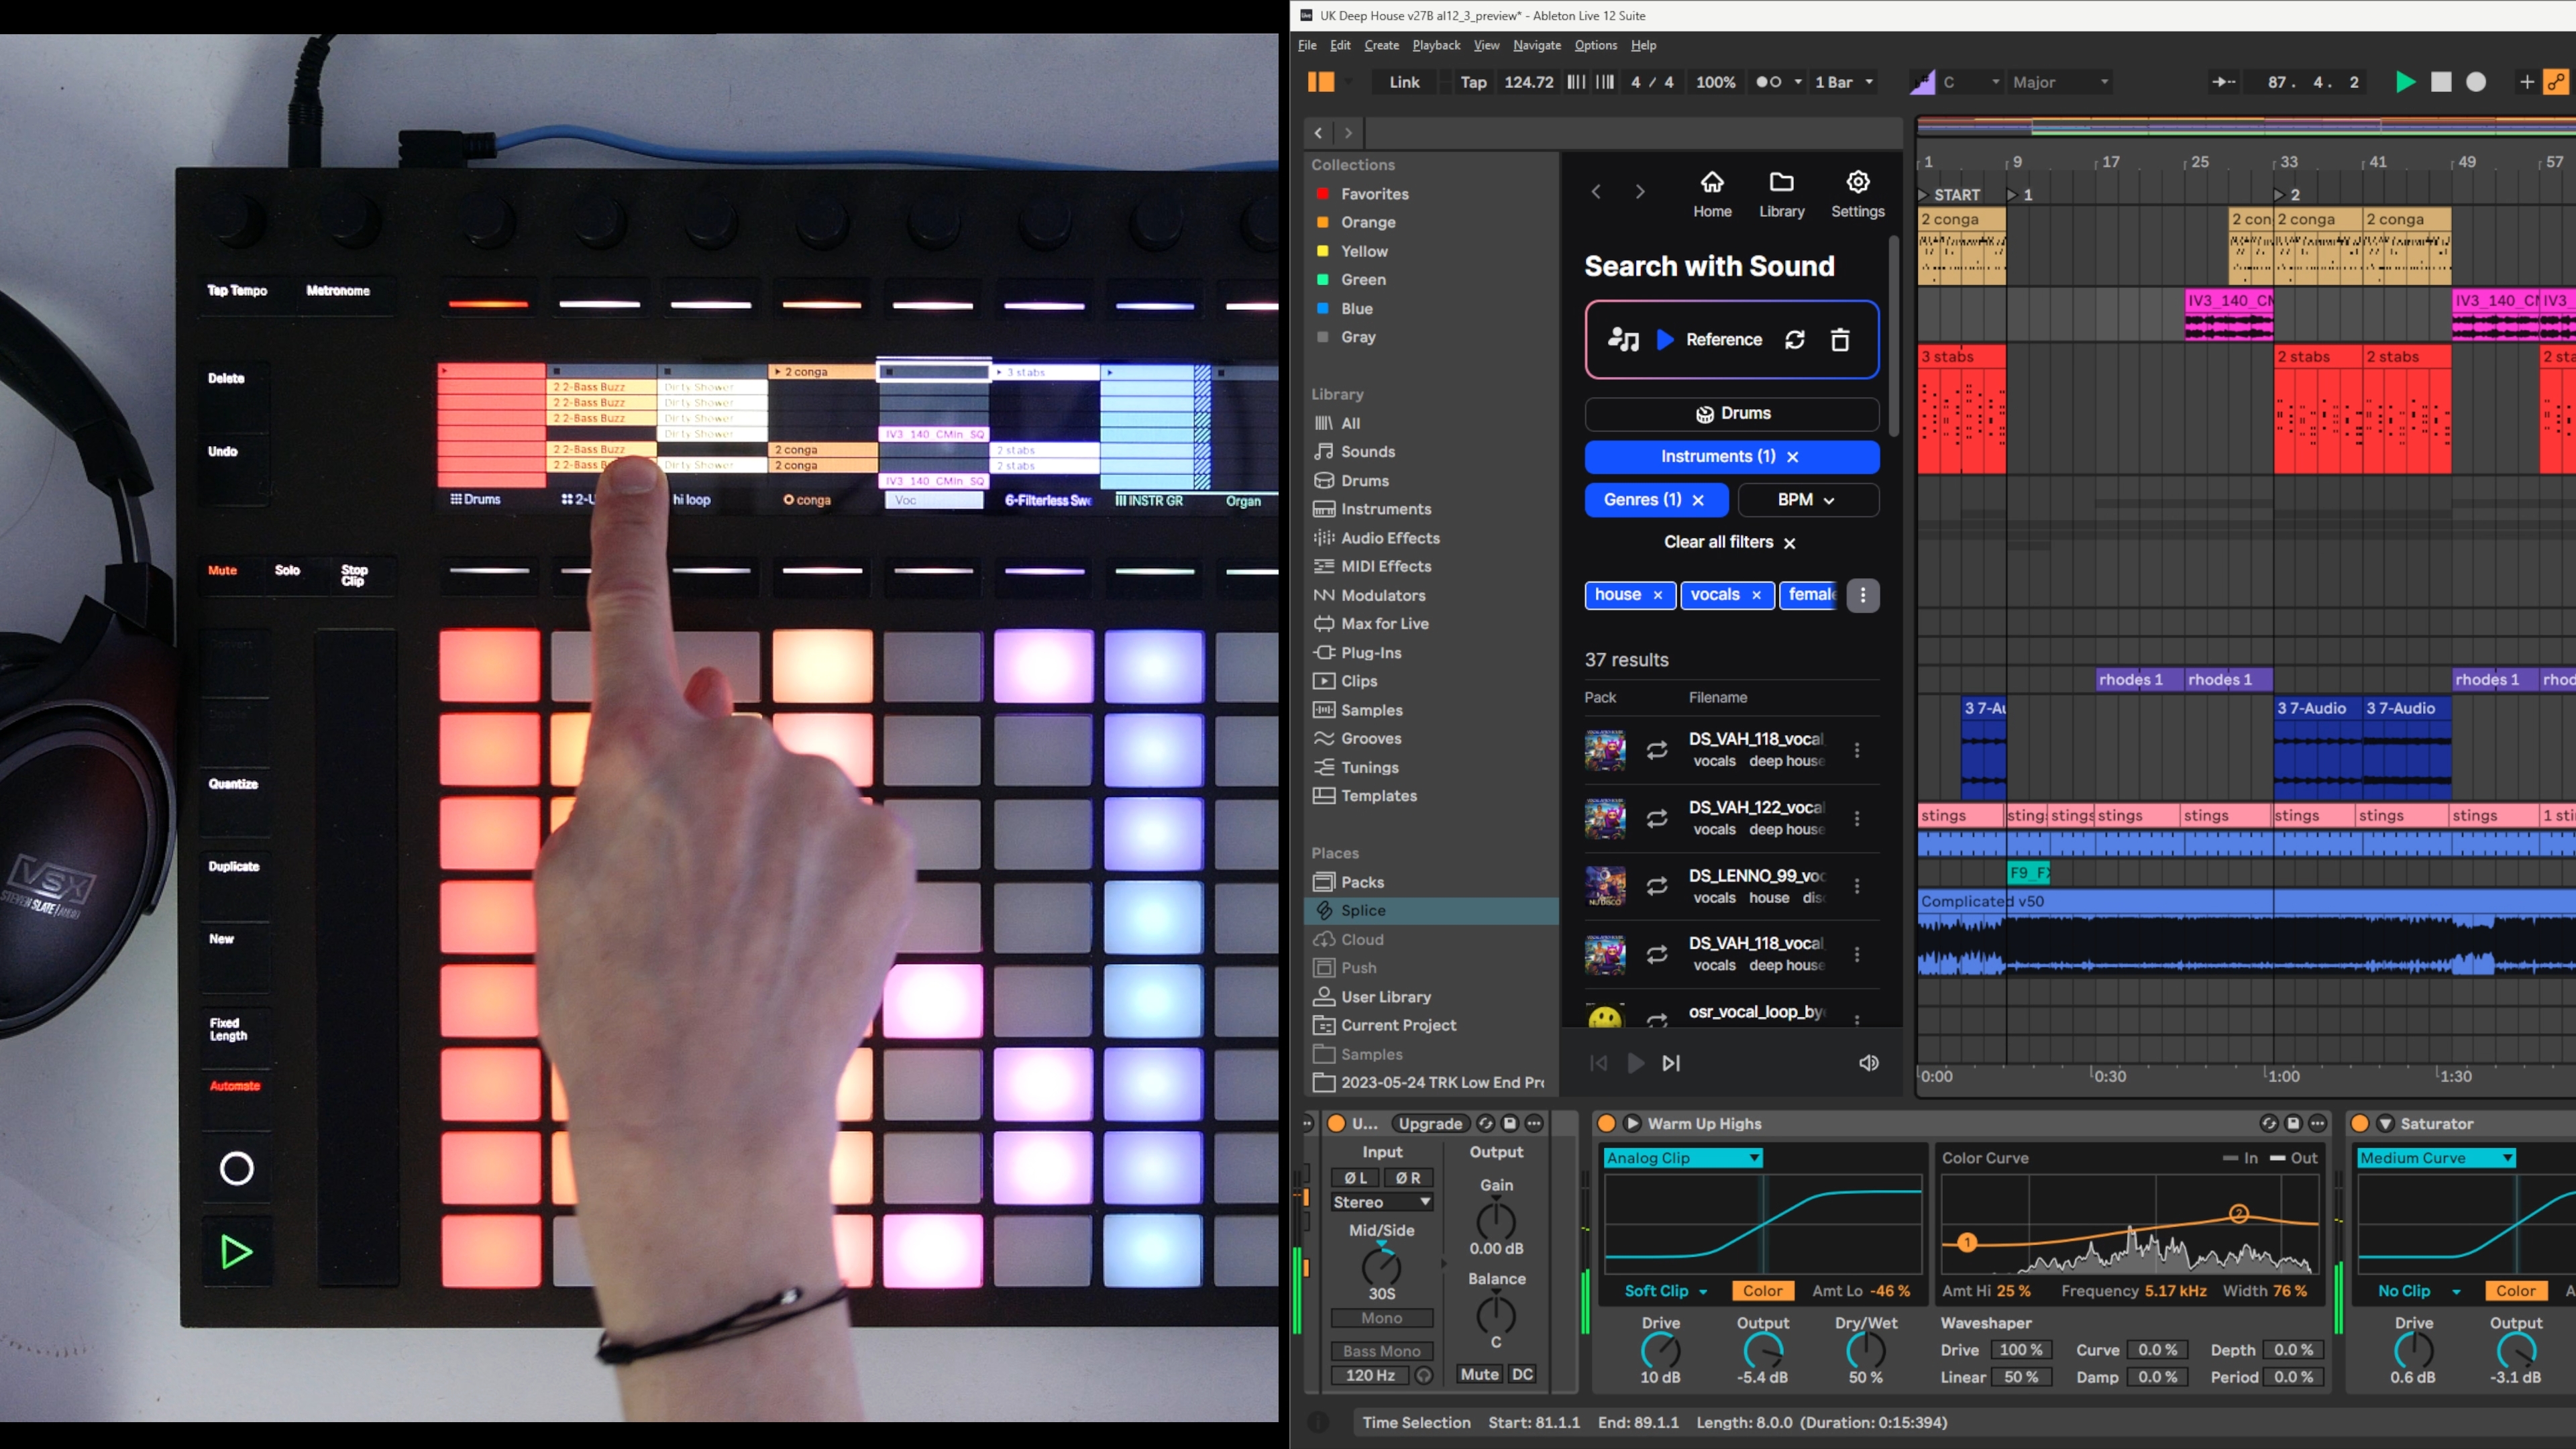Open Splice Settings gear
2576x1449 pixels.
(x=1857, y=183)
